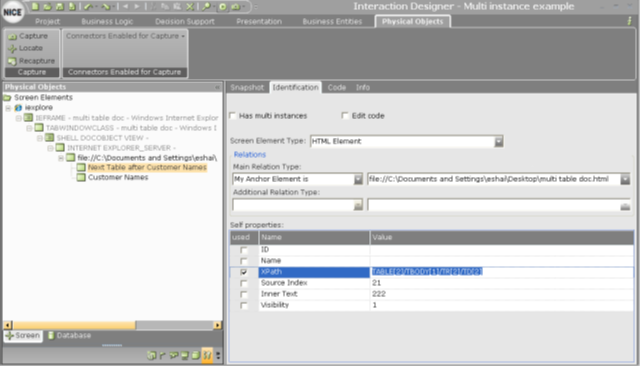Click the green Run circle icon
Screen dimensions: 640x366
pos(222,7)
